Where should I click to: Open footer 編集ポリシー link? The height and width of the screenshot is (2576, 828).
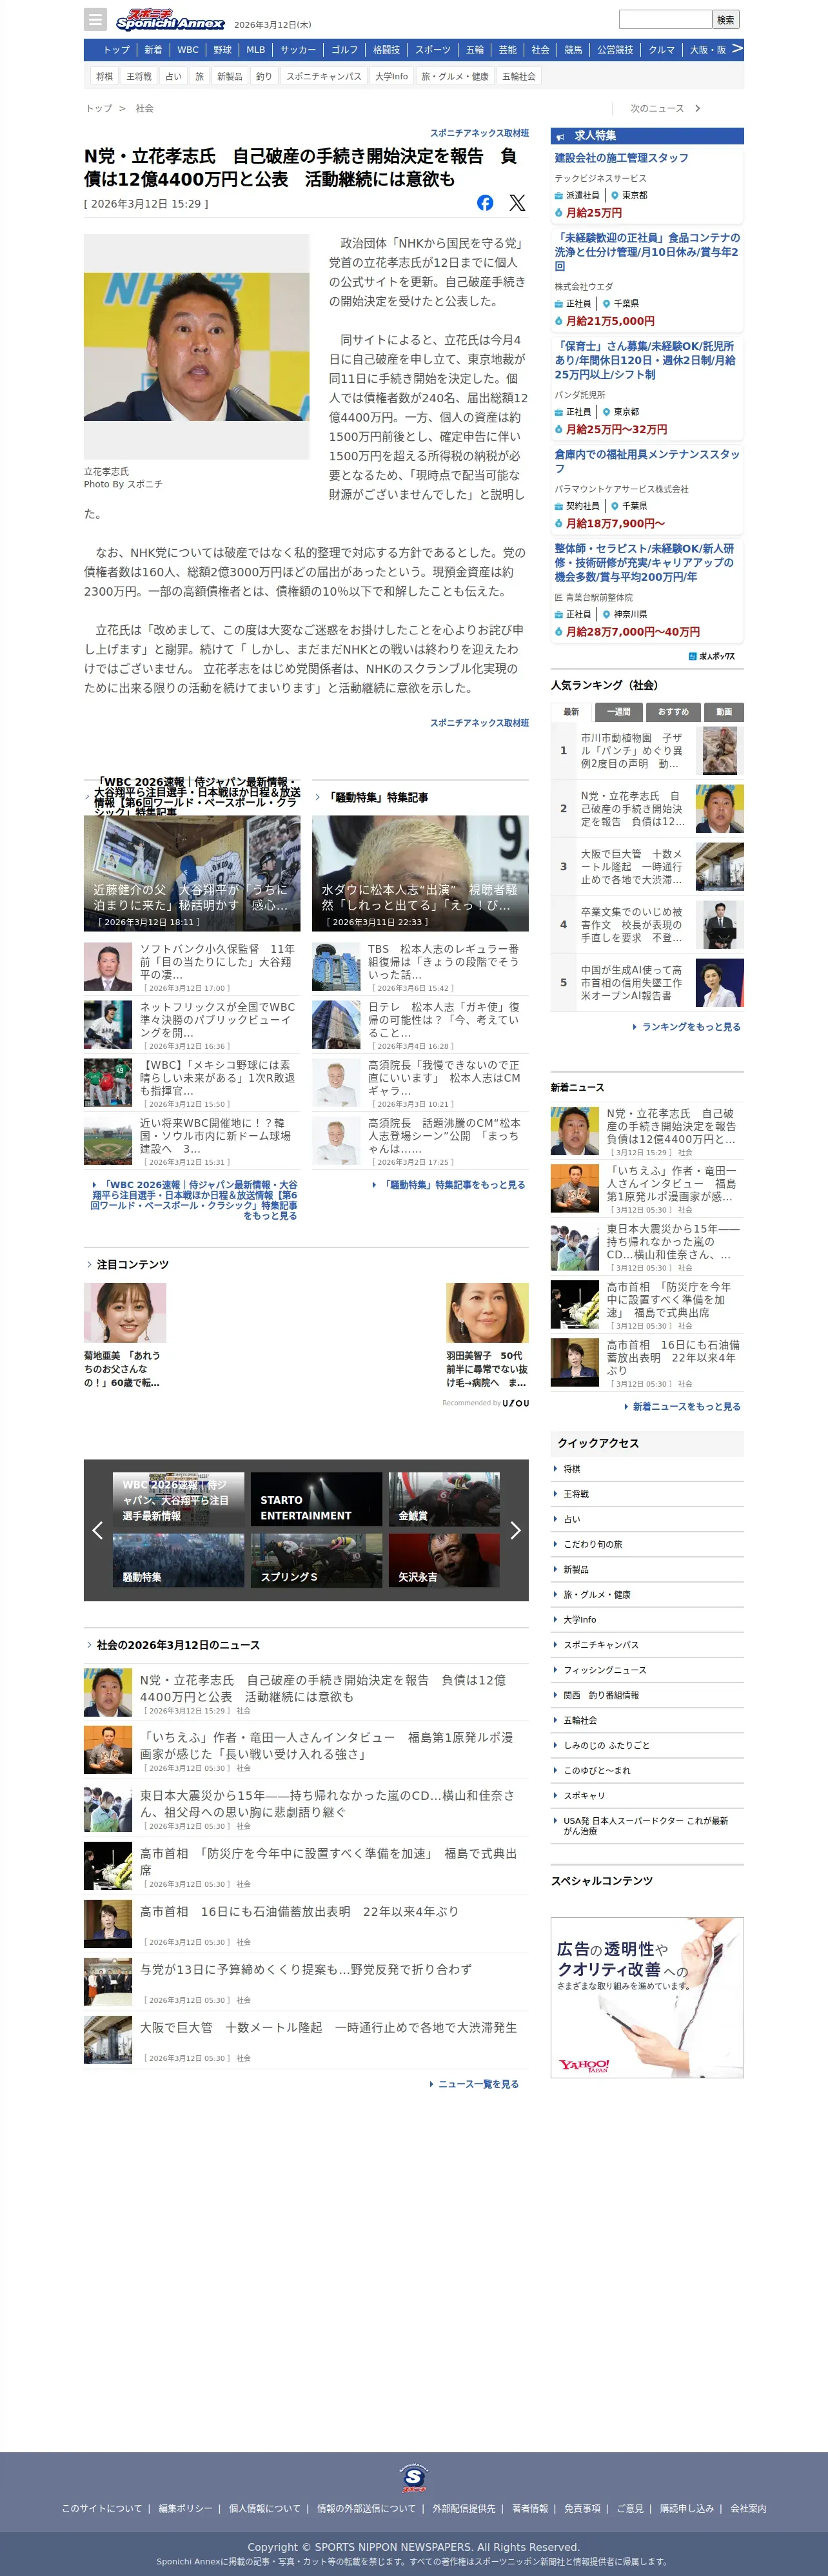coord(185,2508)
